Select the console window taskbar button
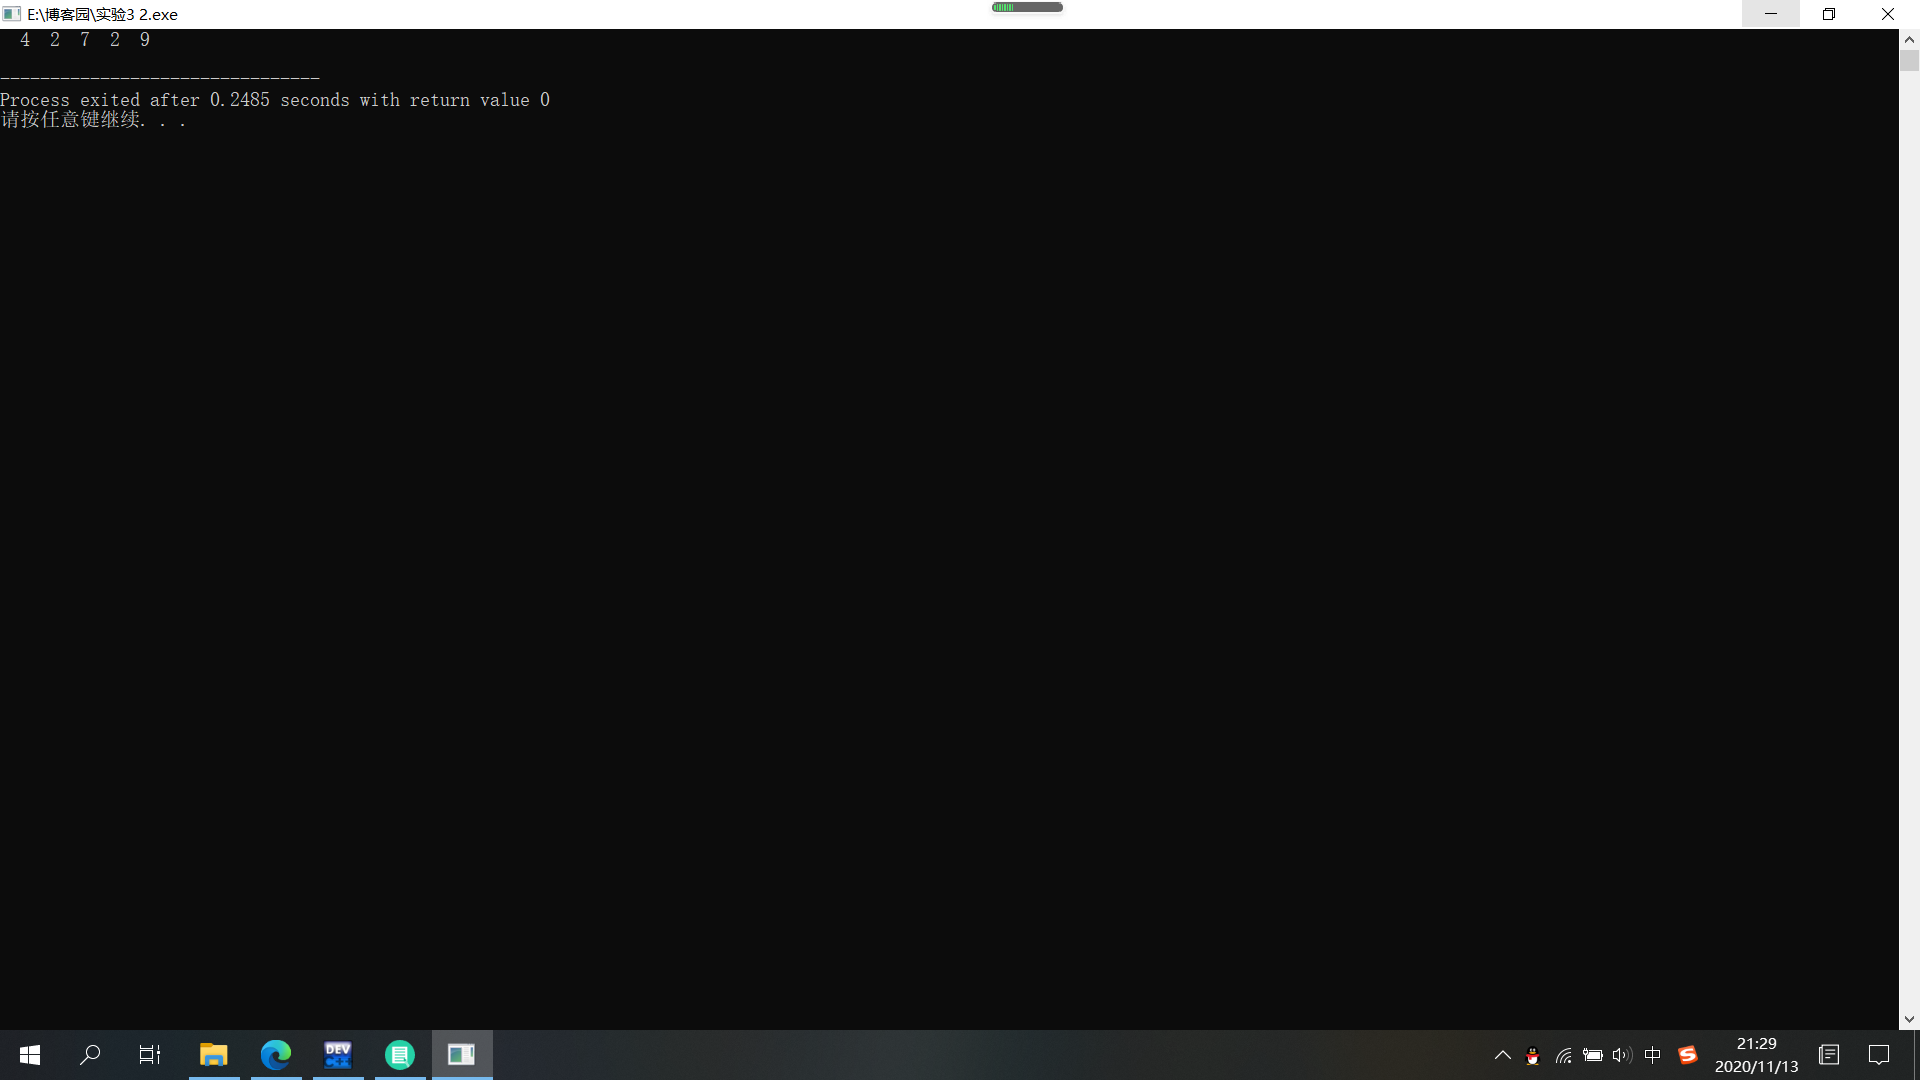The image size is (1920, 1080). 462,1054
